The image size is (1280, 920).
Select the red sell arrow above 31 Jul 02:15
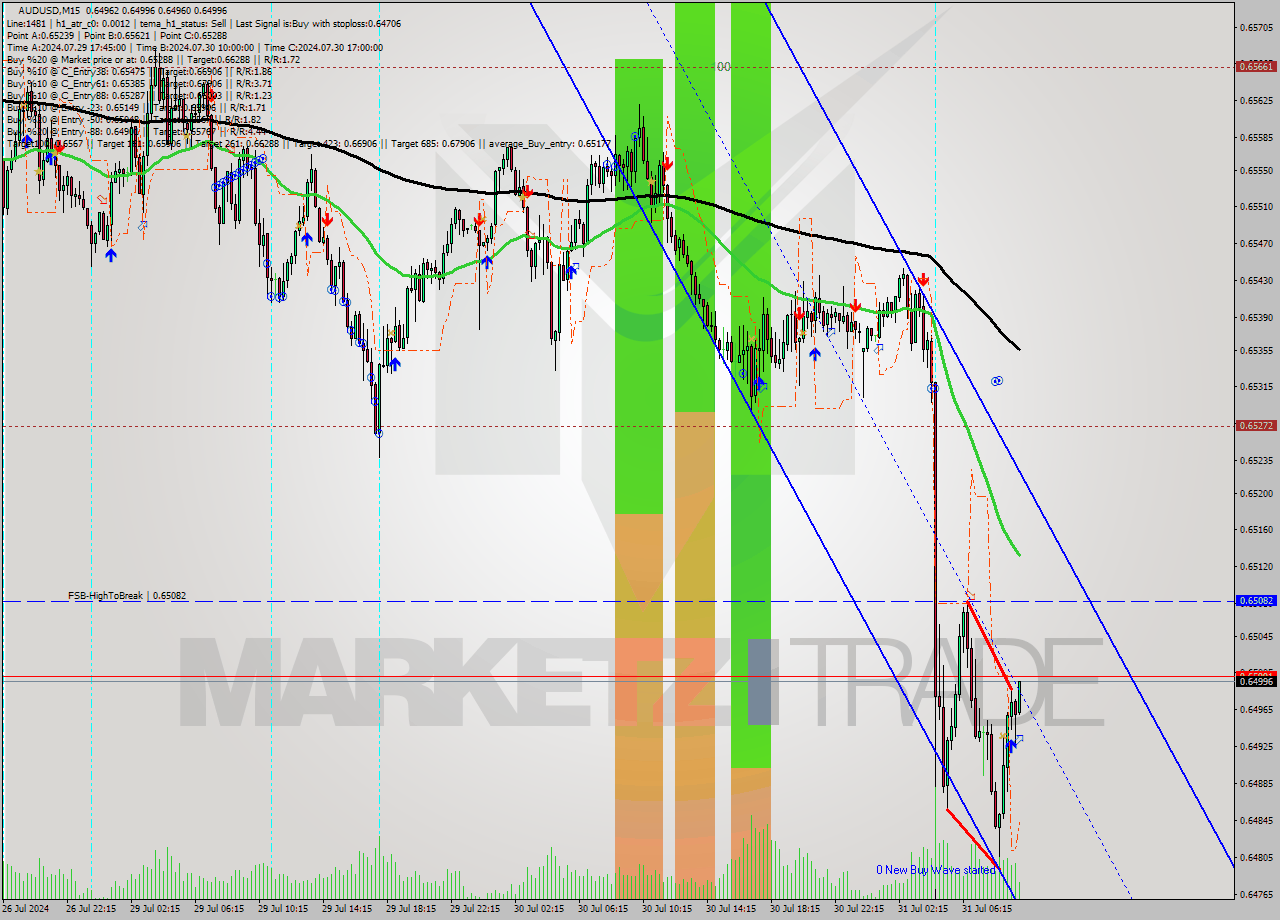pos(924,280)
